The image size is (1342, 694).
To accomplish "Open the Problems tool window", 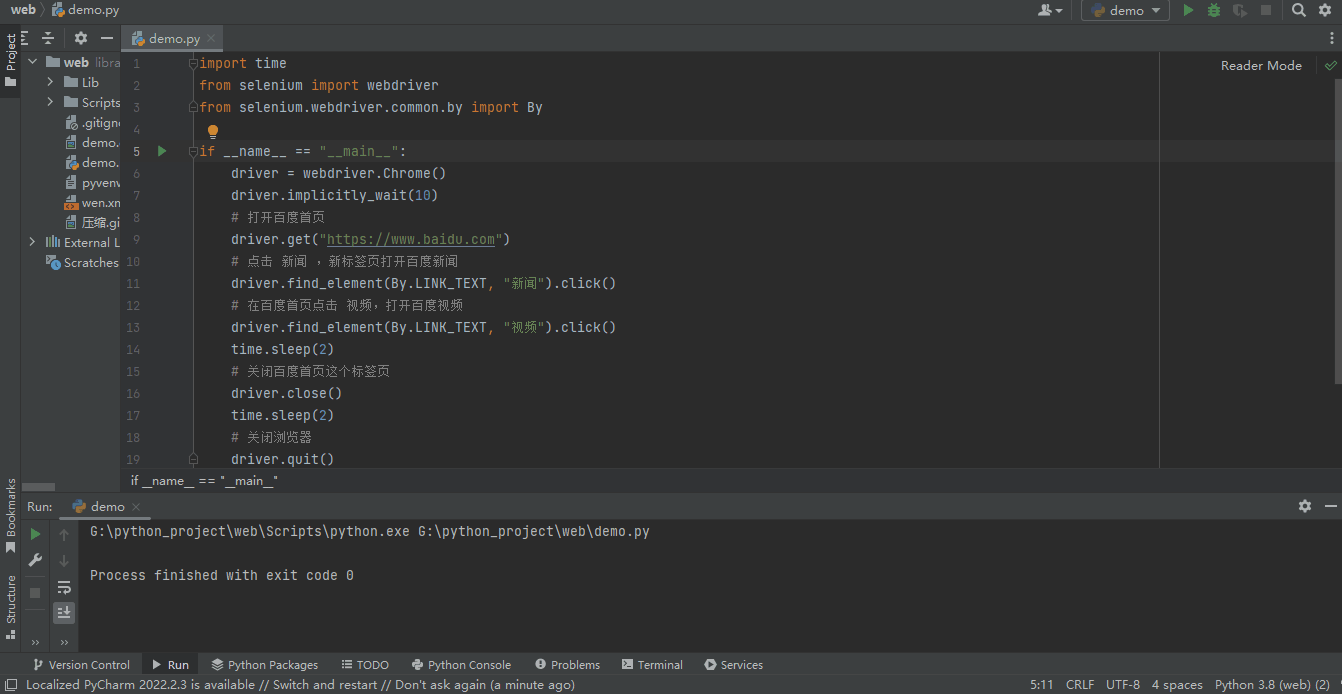I will 567,664.
